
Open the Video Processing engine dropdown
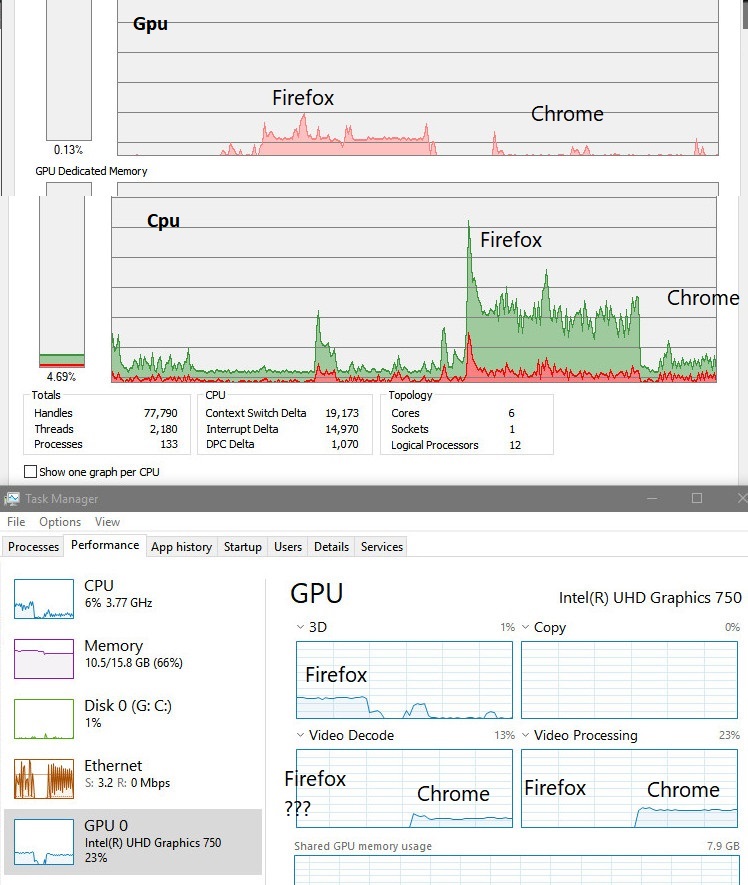click(x=525, y=735)
